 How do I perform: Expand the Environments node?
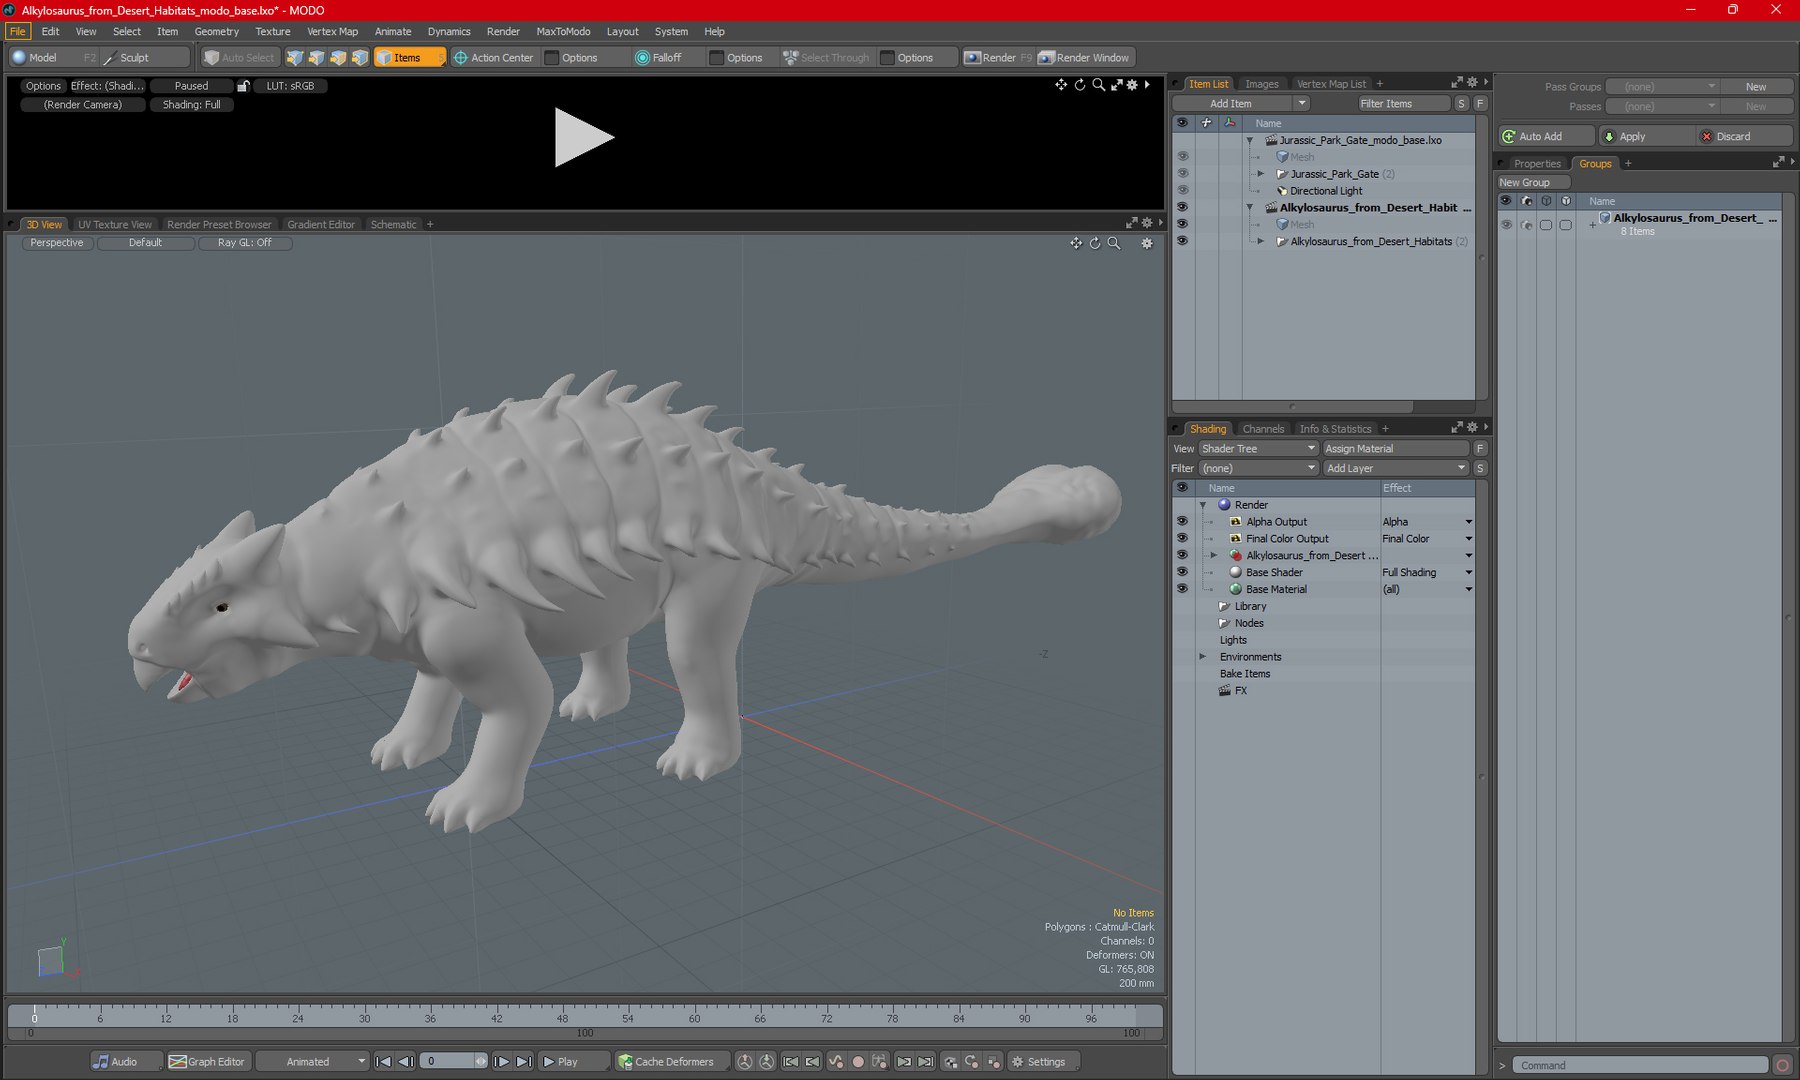click(1203, 657)
